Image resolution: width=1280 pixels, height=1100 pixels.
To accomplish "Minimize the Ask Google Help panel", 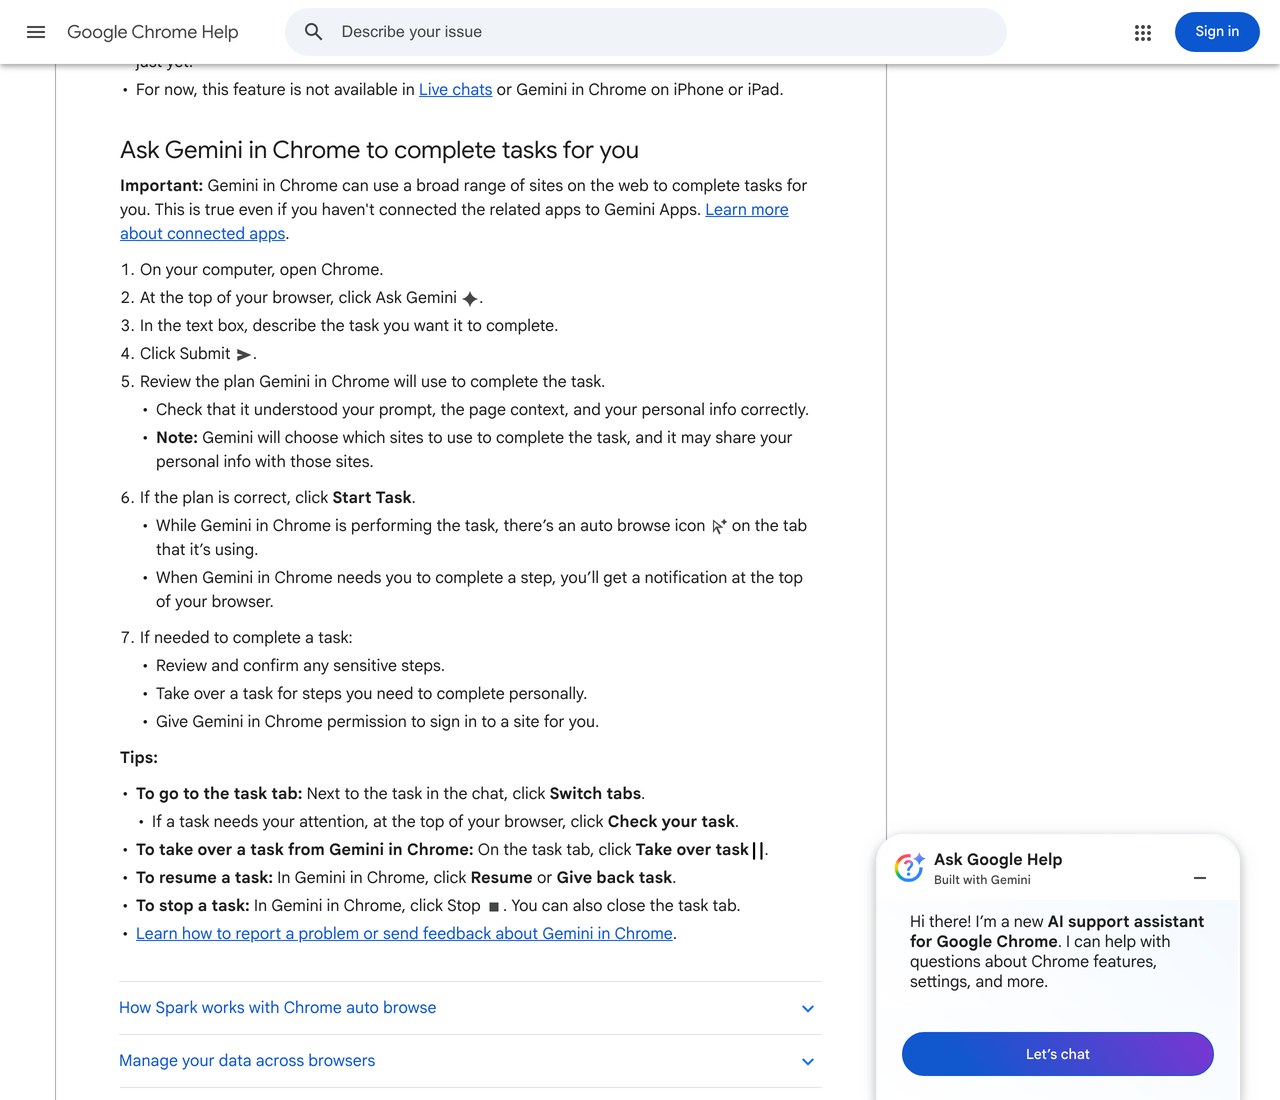I will (x=1200, y=878).
